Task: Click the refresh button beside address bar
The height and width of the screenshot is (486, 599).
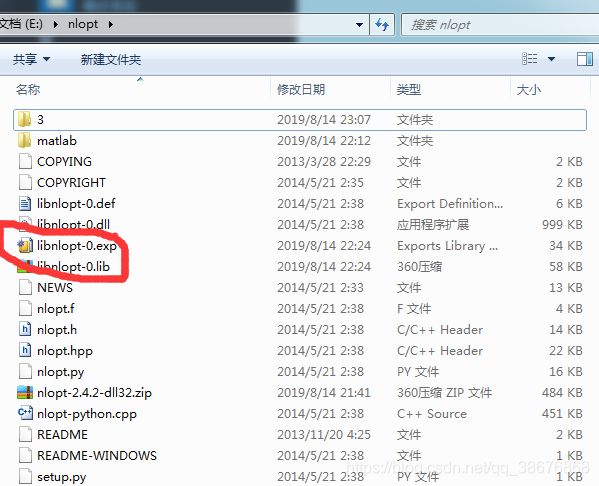Action: click(x=382, y=25)
